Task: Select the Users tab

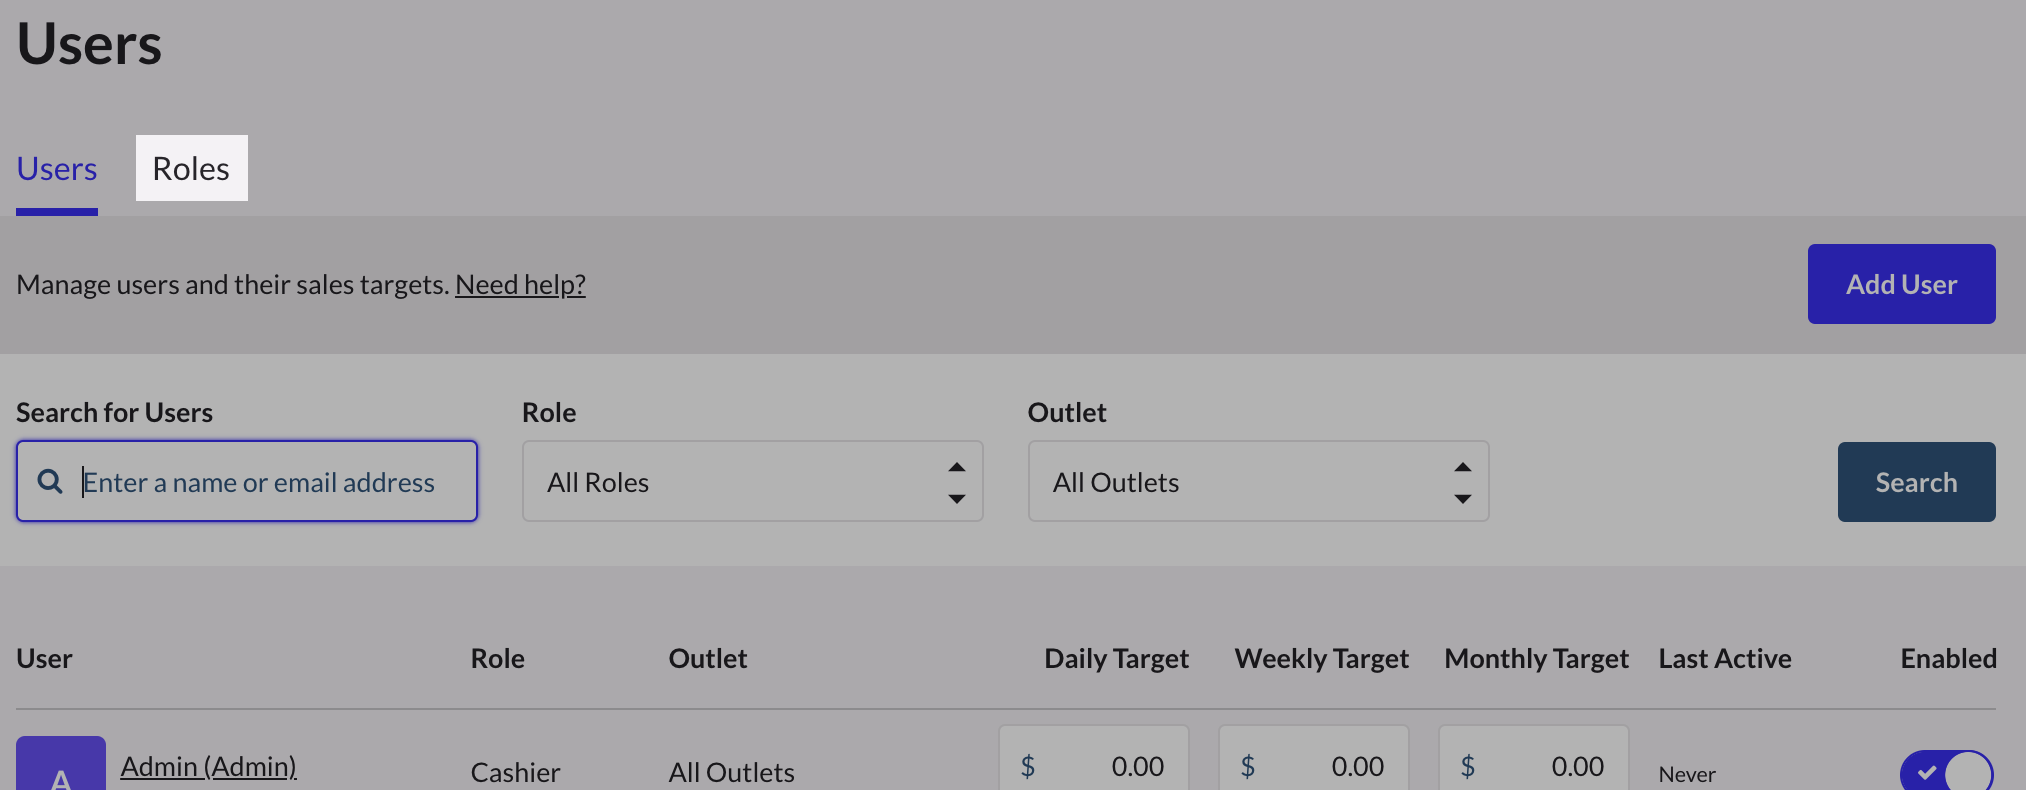Action: pyautogui.click(x=57, y=169)
